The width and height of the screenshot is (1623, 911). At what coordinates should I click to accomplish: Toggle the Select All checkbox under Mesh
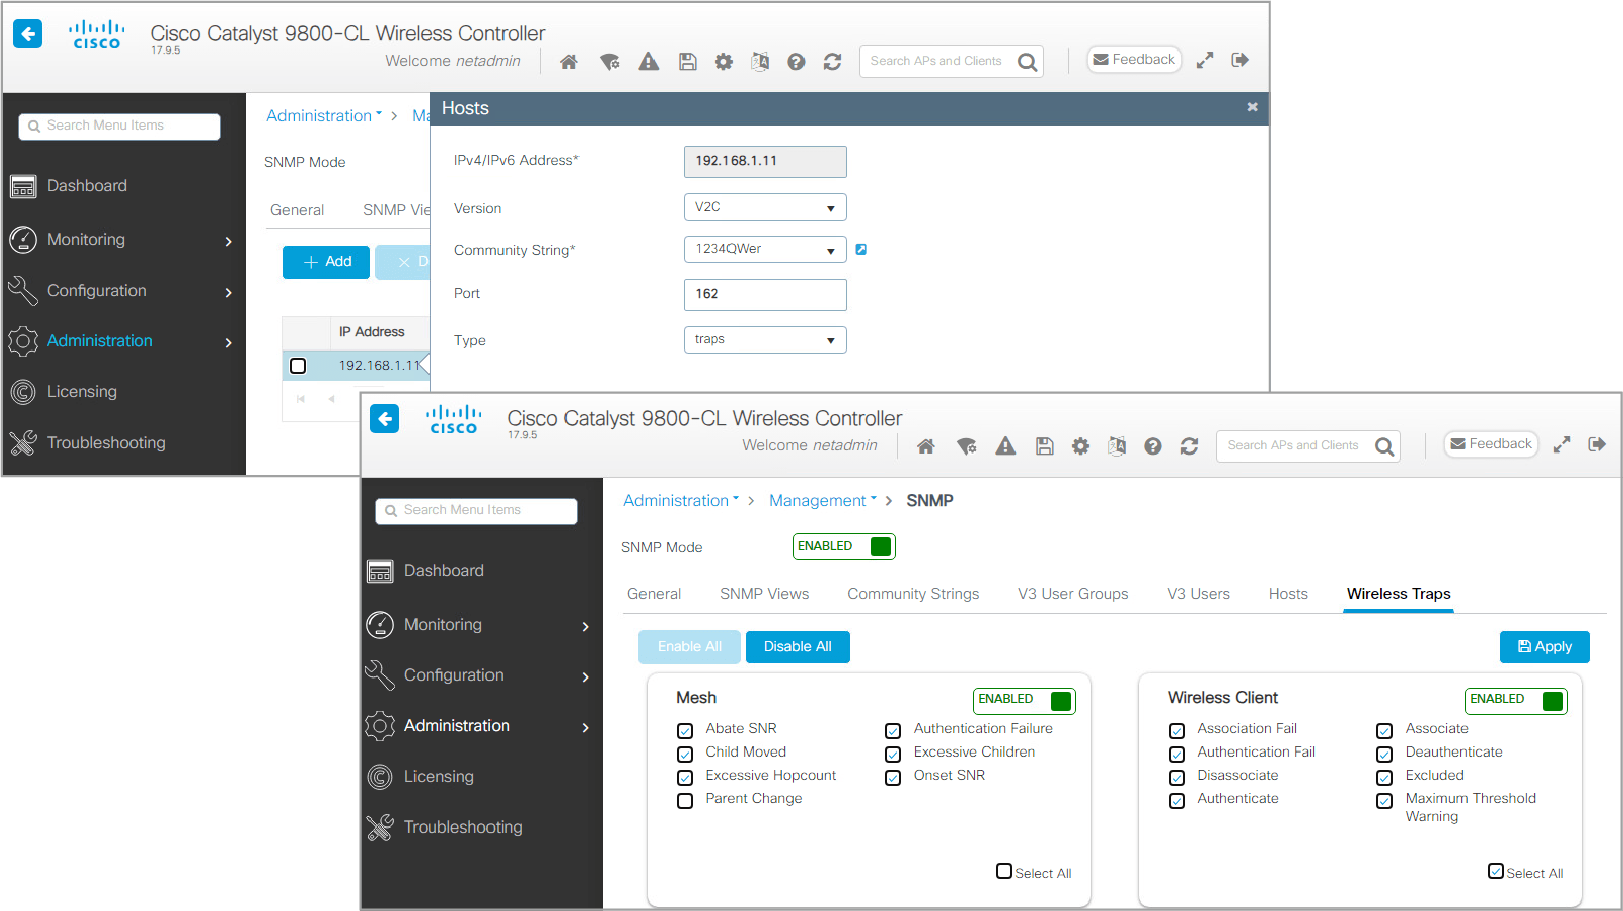[1004, 871]
